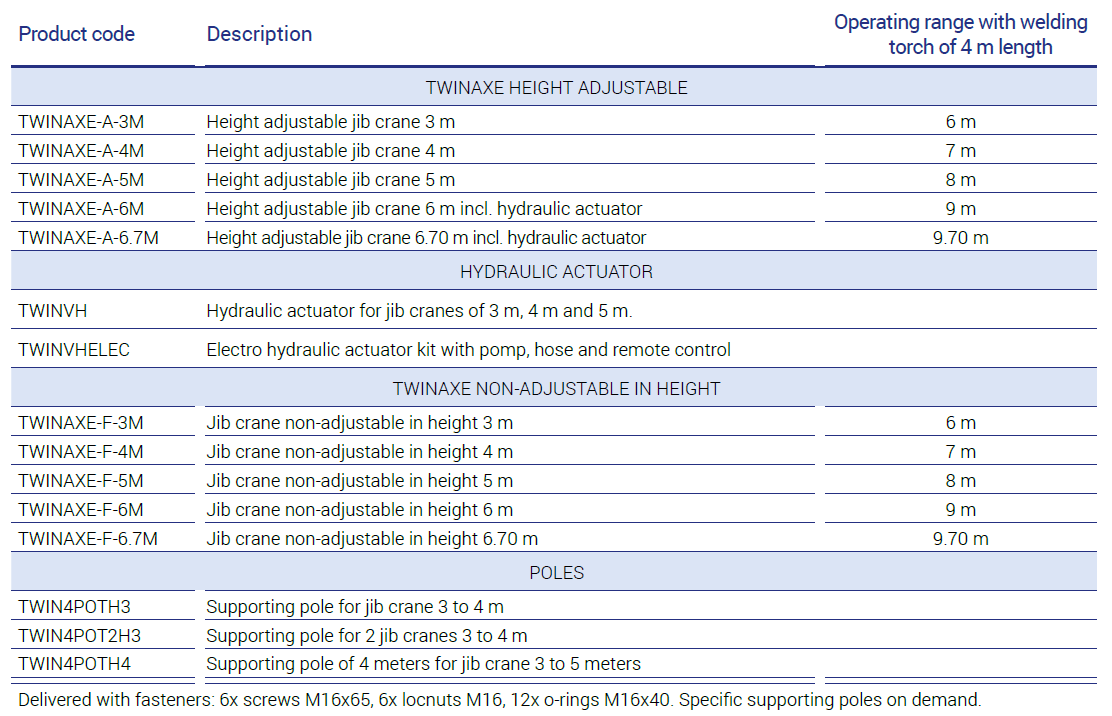Select product code TWINAXE-A-3M
The width and height of the screenshot is (1112, 716).
pyautogui.click(x=82, y=122)
